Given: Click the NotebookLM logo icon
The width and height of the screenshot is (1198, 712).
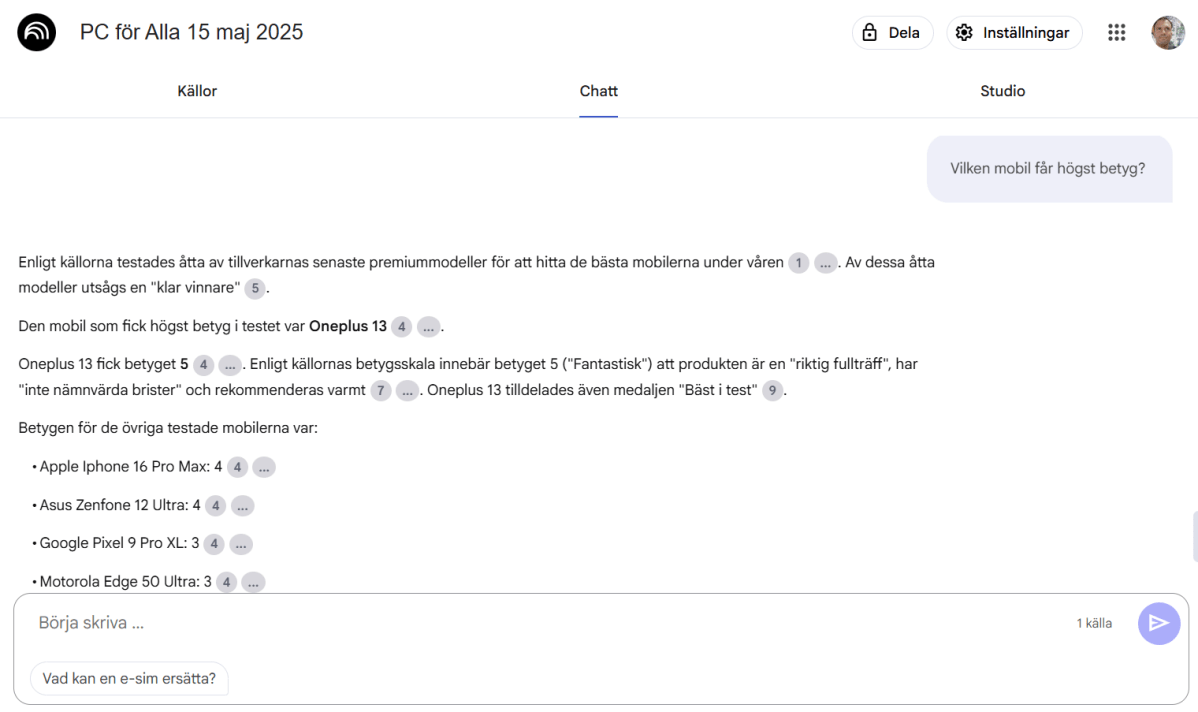Looking at the screenshot, I should 37,33.
